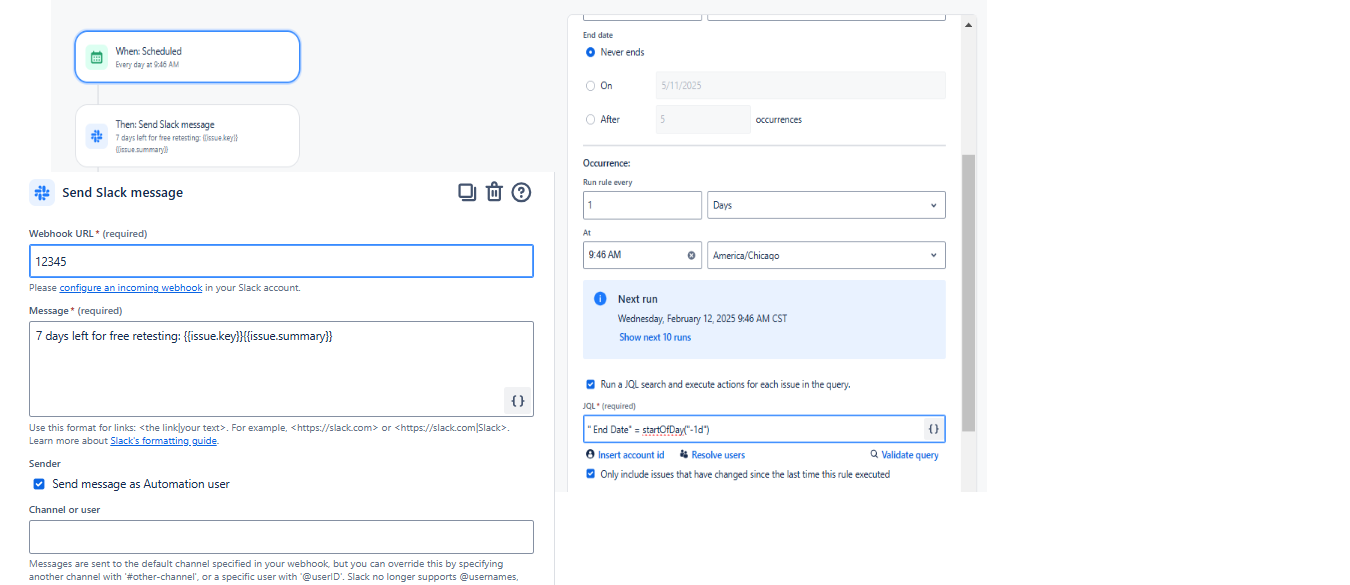The width and height of the screenshot is (1350, 585).
Task: Click the Validate query link
Action: point(904,455)
